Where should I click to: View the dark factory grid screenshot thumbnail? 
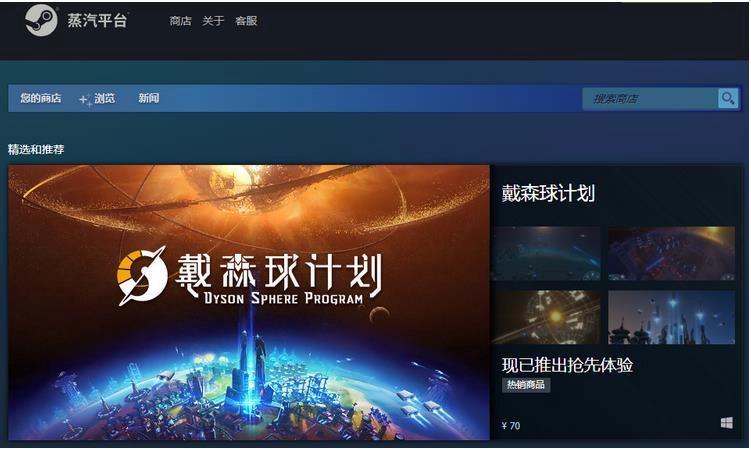[671, 253]
